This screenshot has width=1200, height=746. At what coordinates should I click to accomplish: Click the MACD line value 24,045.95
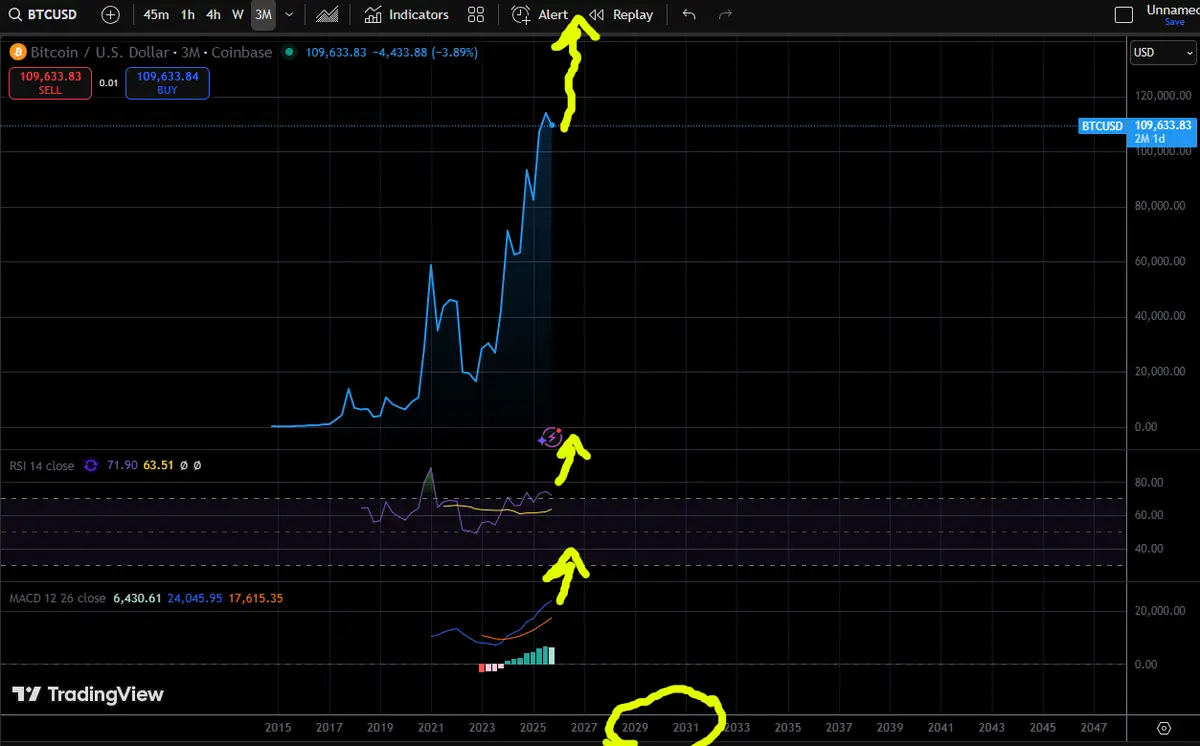[195, 598]
